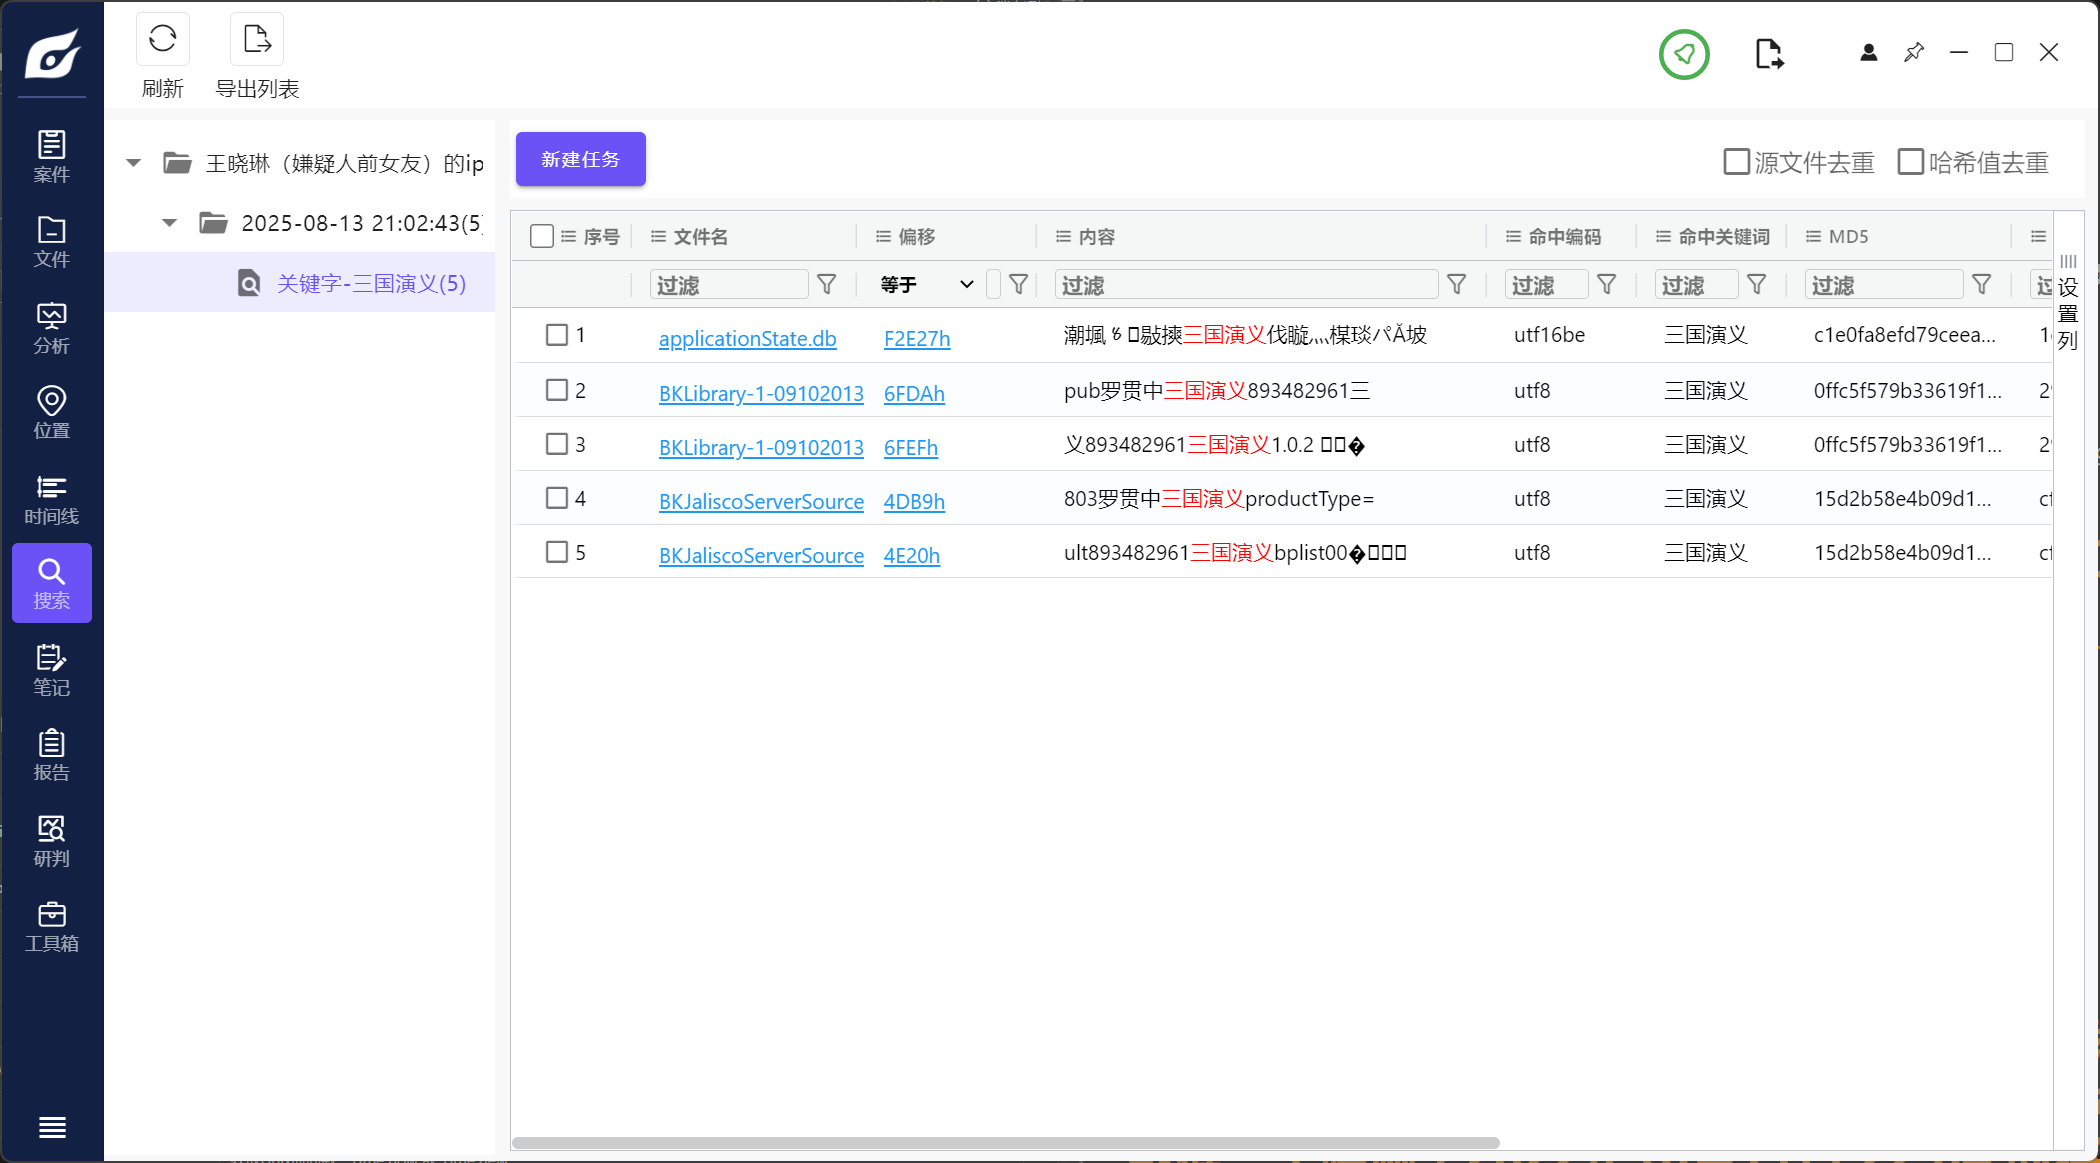
Task: Check the row 3 checkbox
Action: click(557, 444)
